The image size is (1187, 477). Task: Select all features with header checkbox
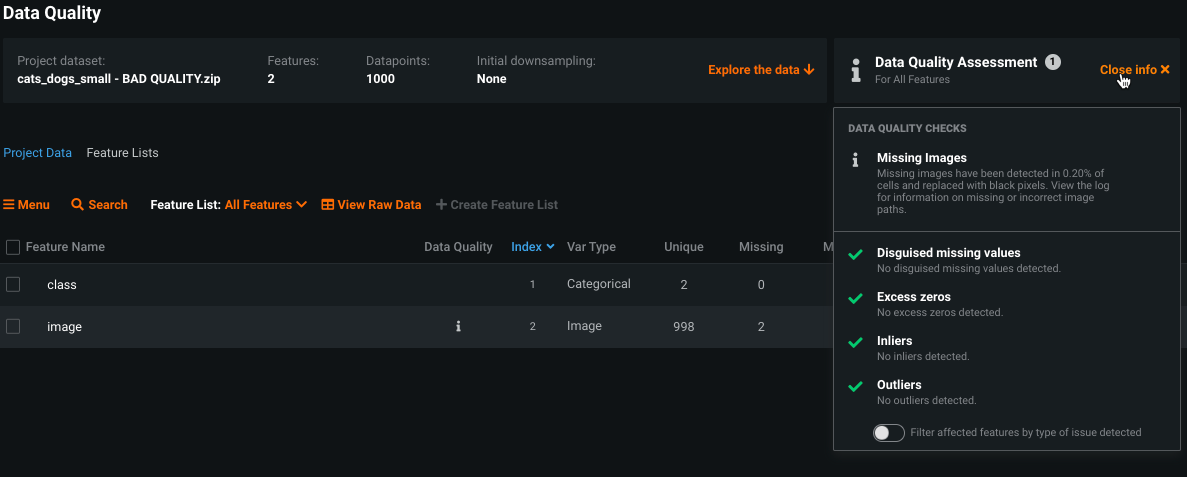point(13,247)
